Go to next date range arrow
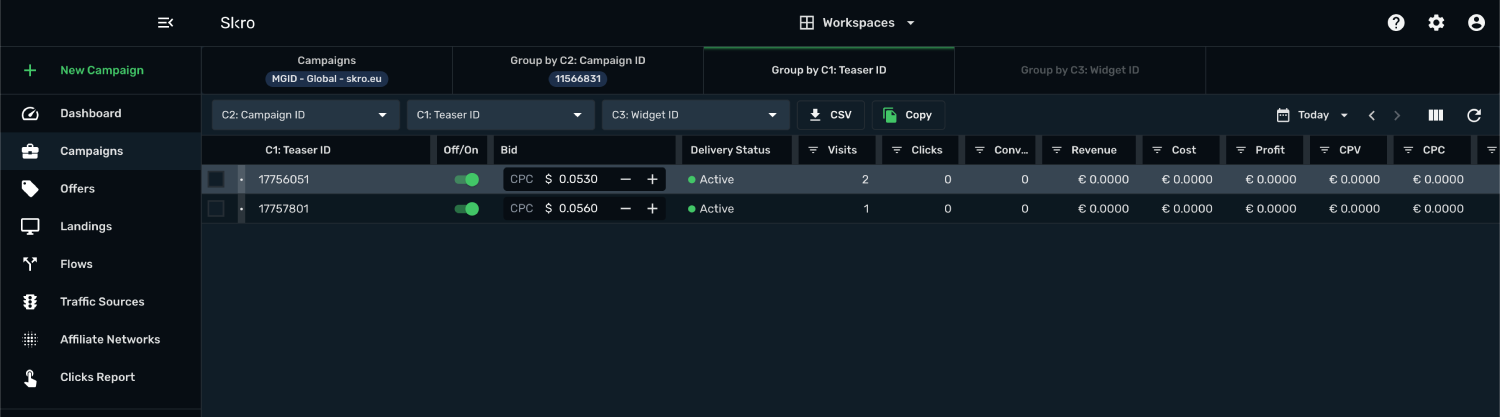This screenshot has width=1500, height=417. [x=1397, y=115]
